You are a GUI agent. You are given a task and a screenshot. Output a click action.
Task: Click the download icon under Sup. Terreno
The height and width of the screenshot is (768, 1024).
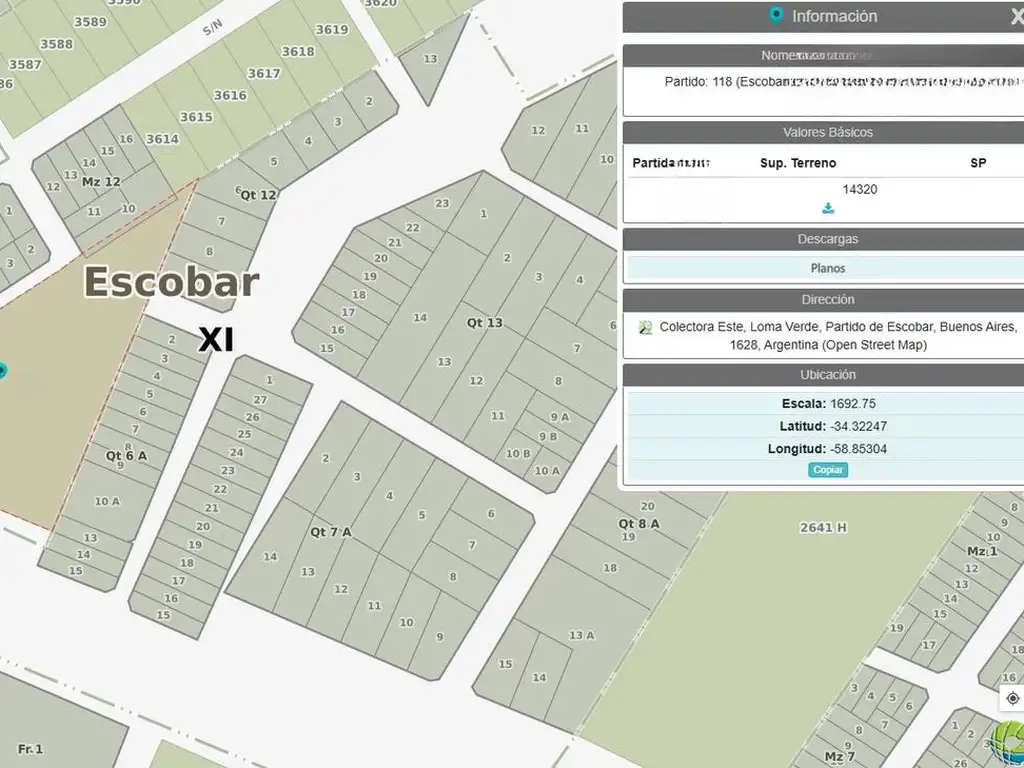pyautogui.click(x=828, y=208)
